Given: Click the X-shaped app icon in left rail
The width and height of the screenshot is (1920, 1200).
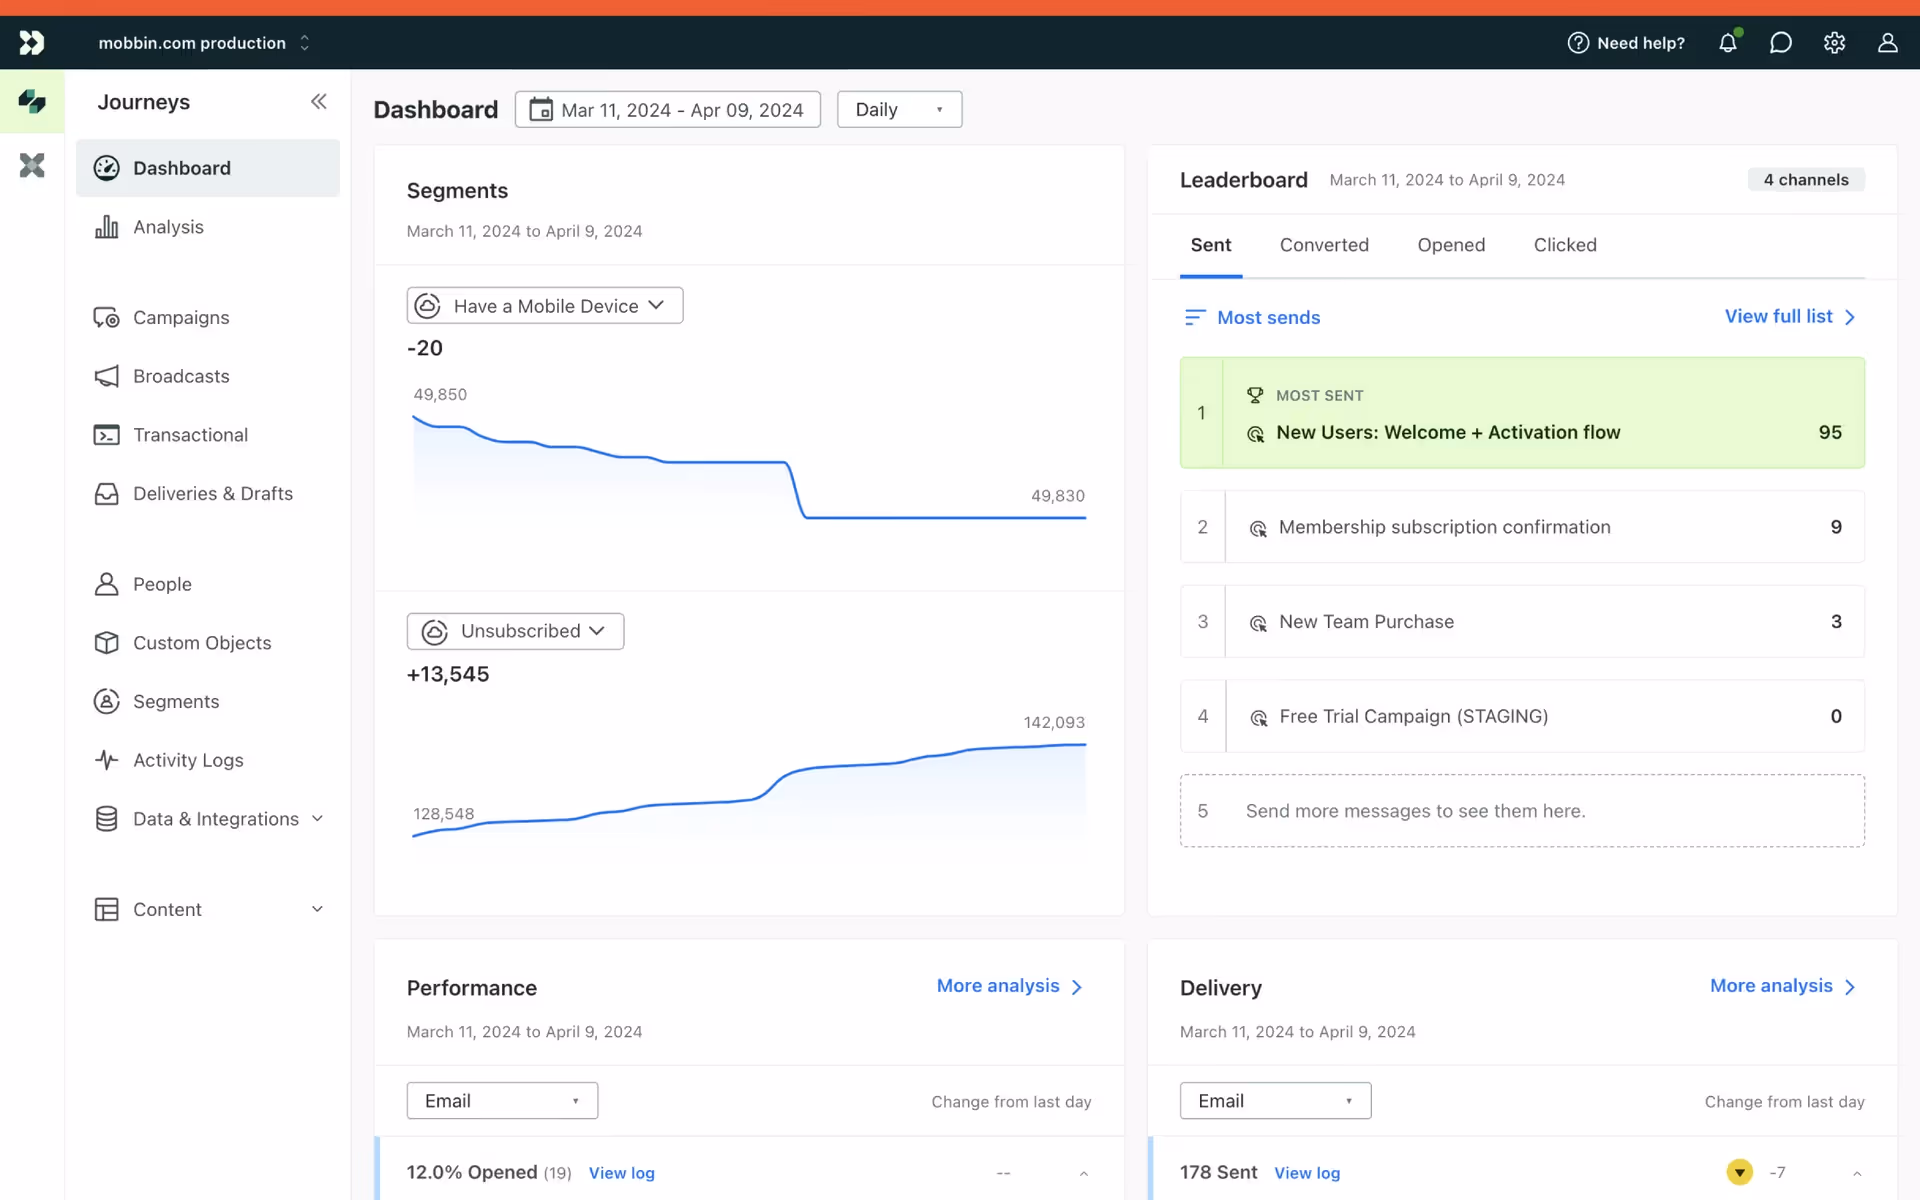Looking at the screenshot, I should [32, 165].
